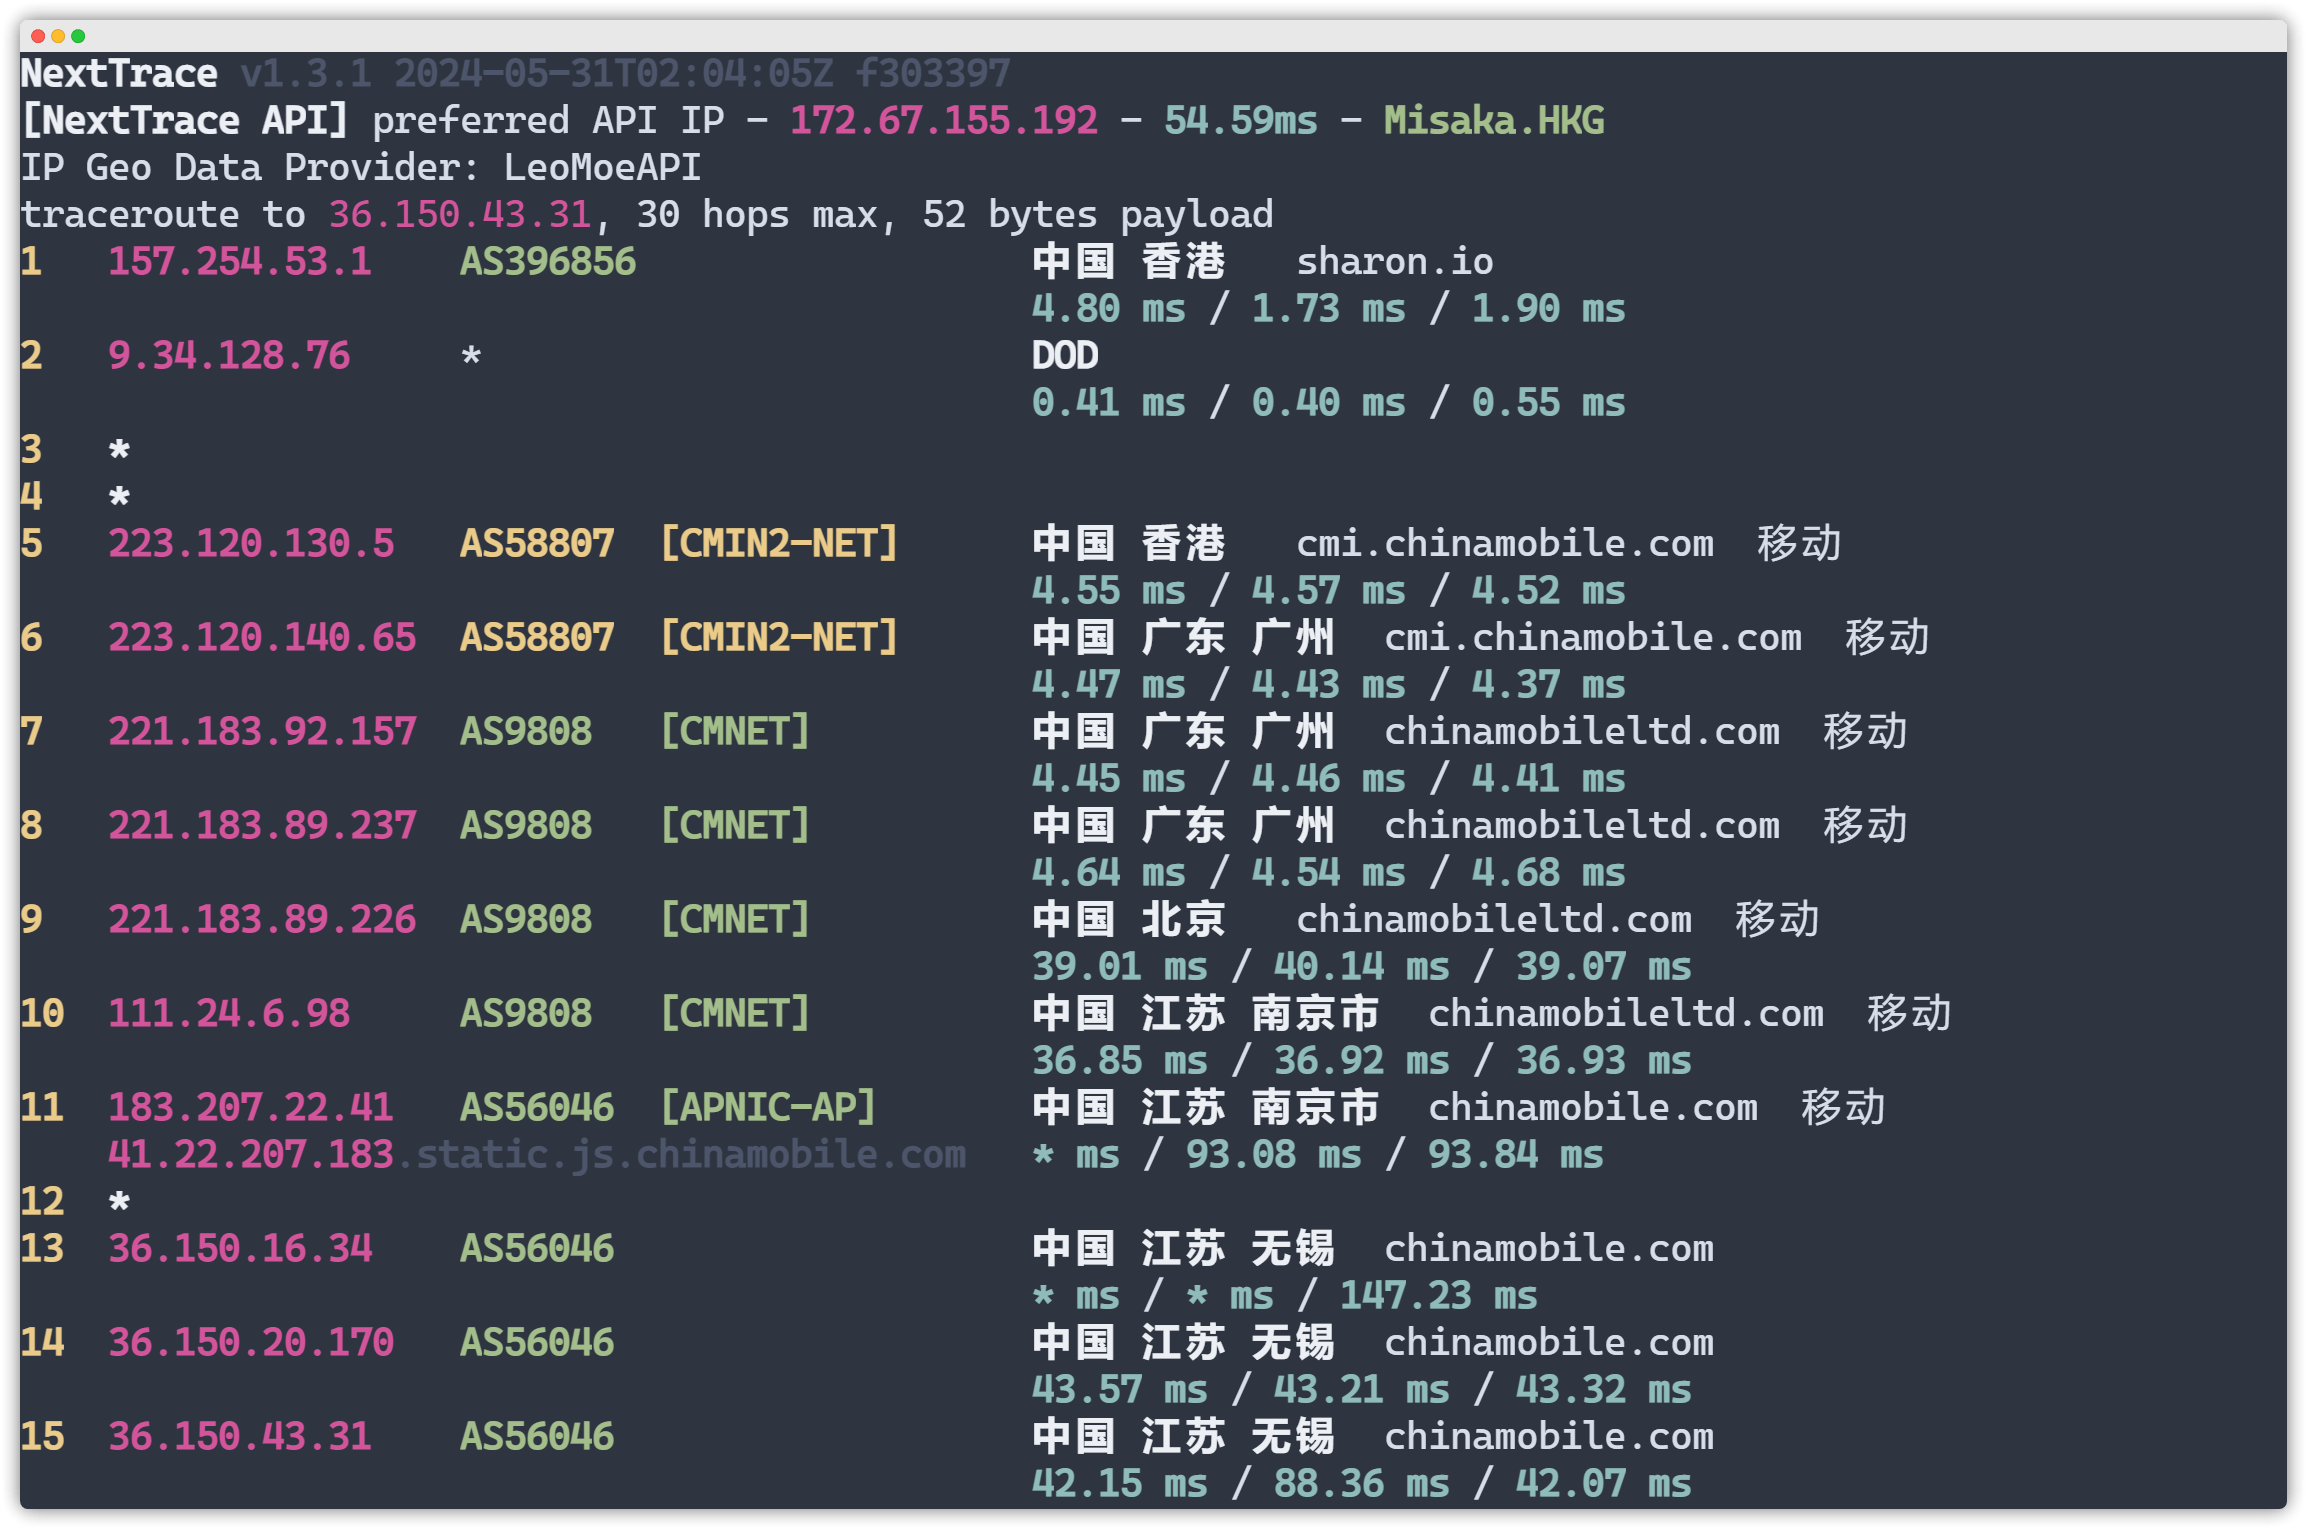
Task: Click the green maximize window button
Action: click(78, 36)
